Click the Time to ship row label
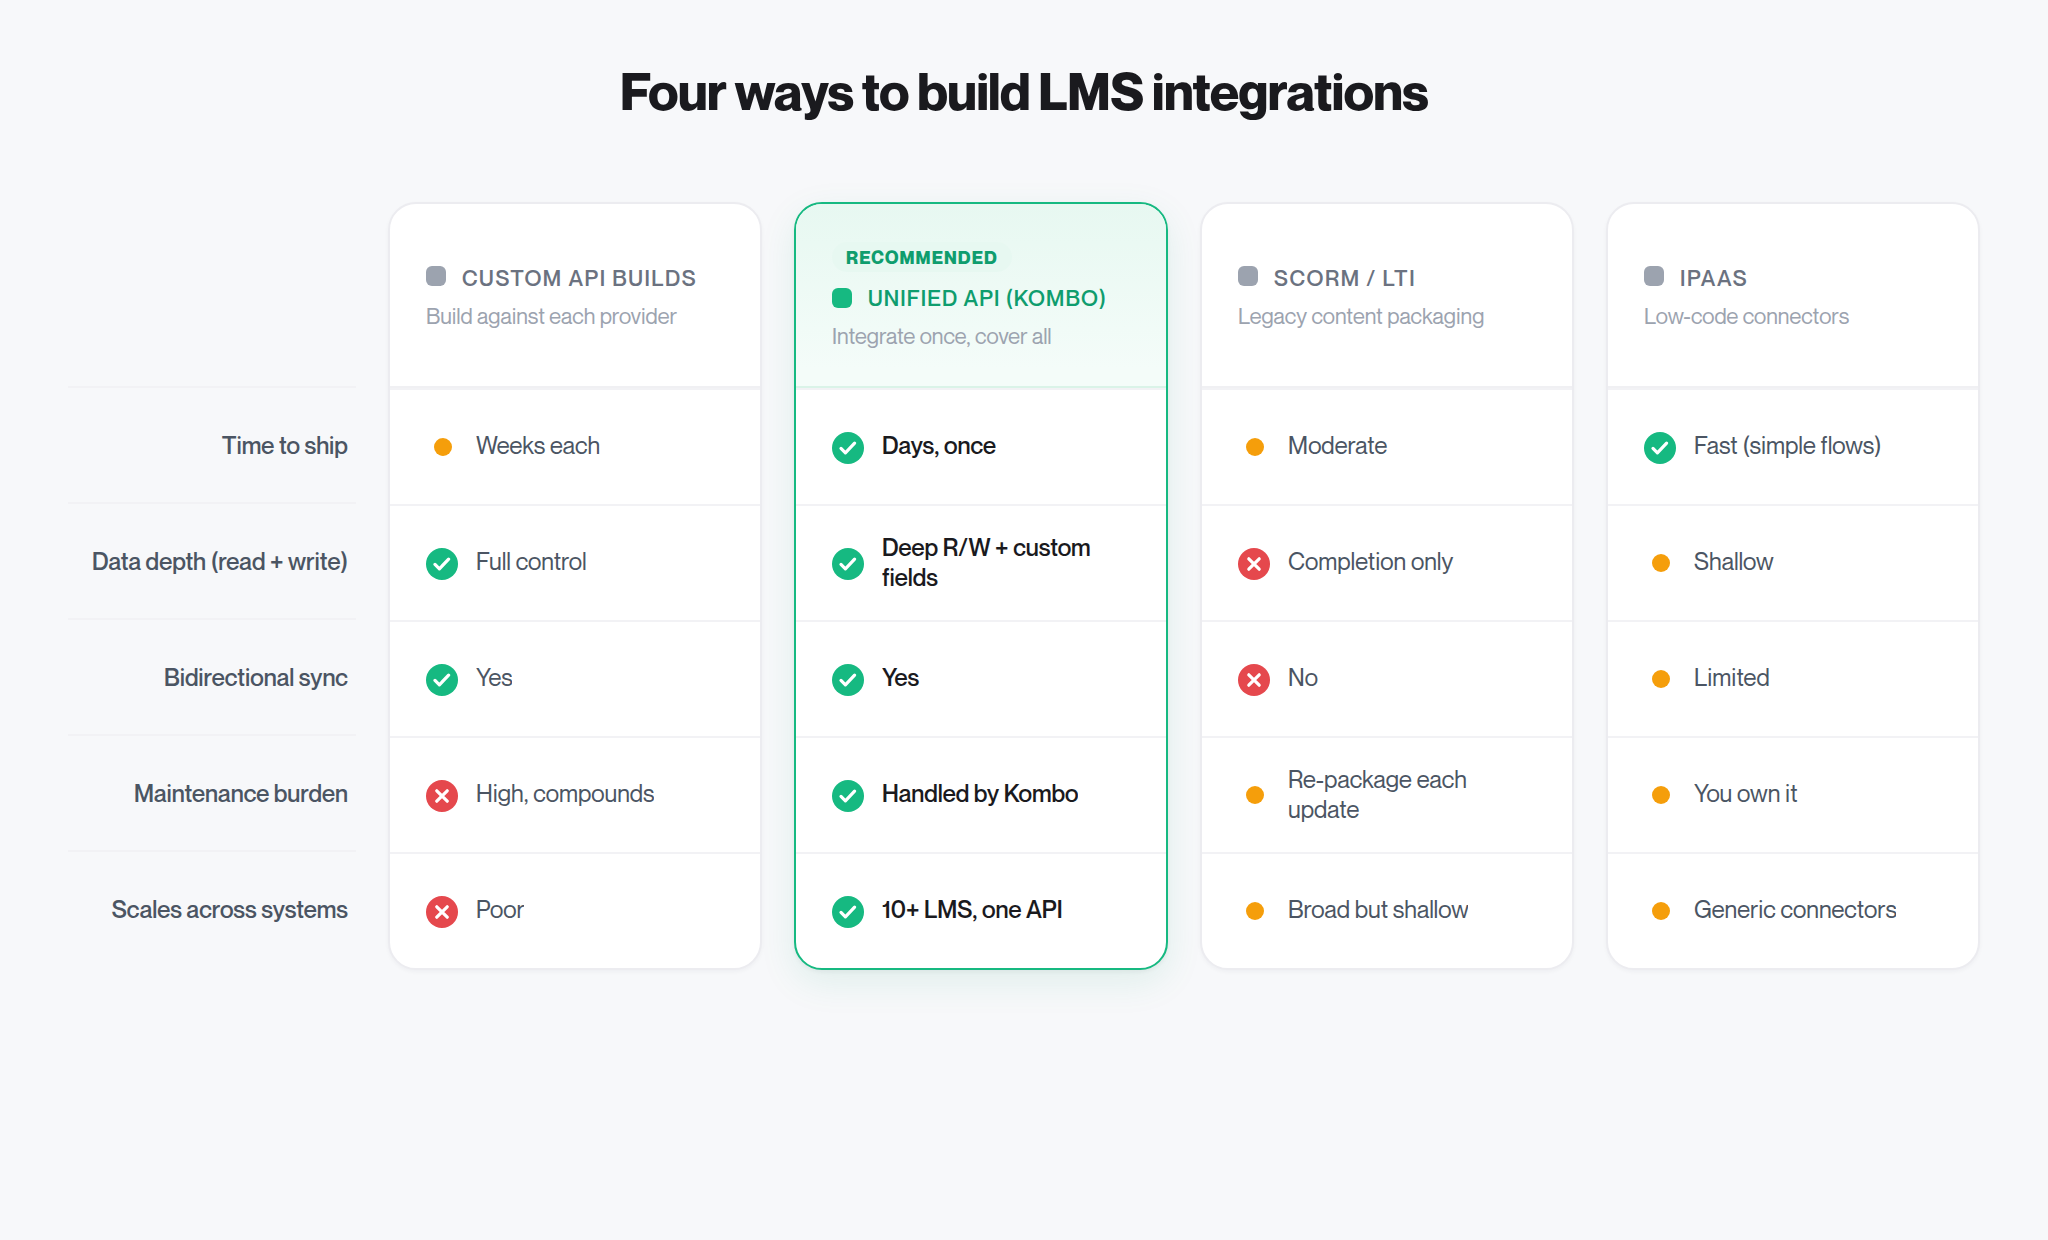Image resolution: width=2048 pixels, height=1240 pixels. click(285, 446)
